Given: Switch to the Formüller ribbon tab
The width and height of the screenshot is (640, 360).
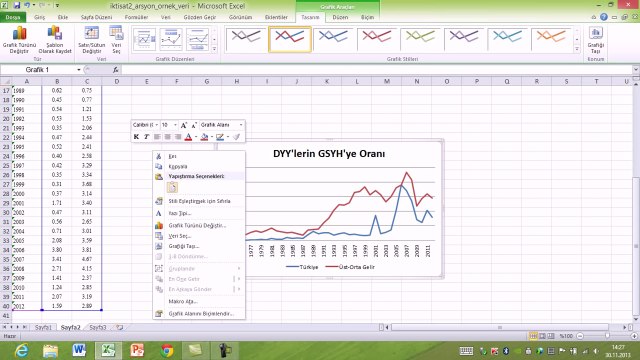Looking at the screenshot, I should 136,17.
